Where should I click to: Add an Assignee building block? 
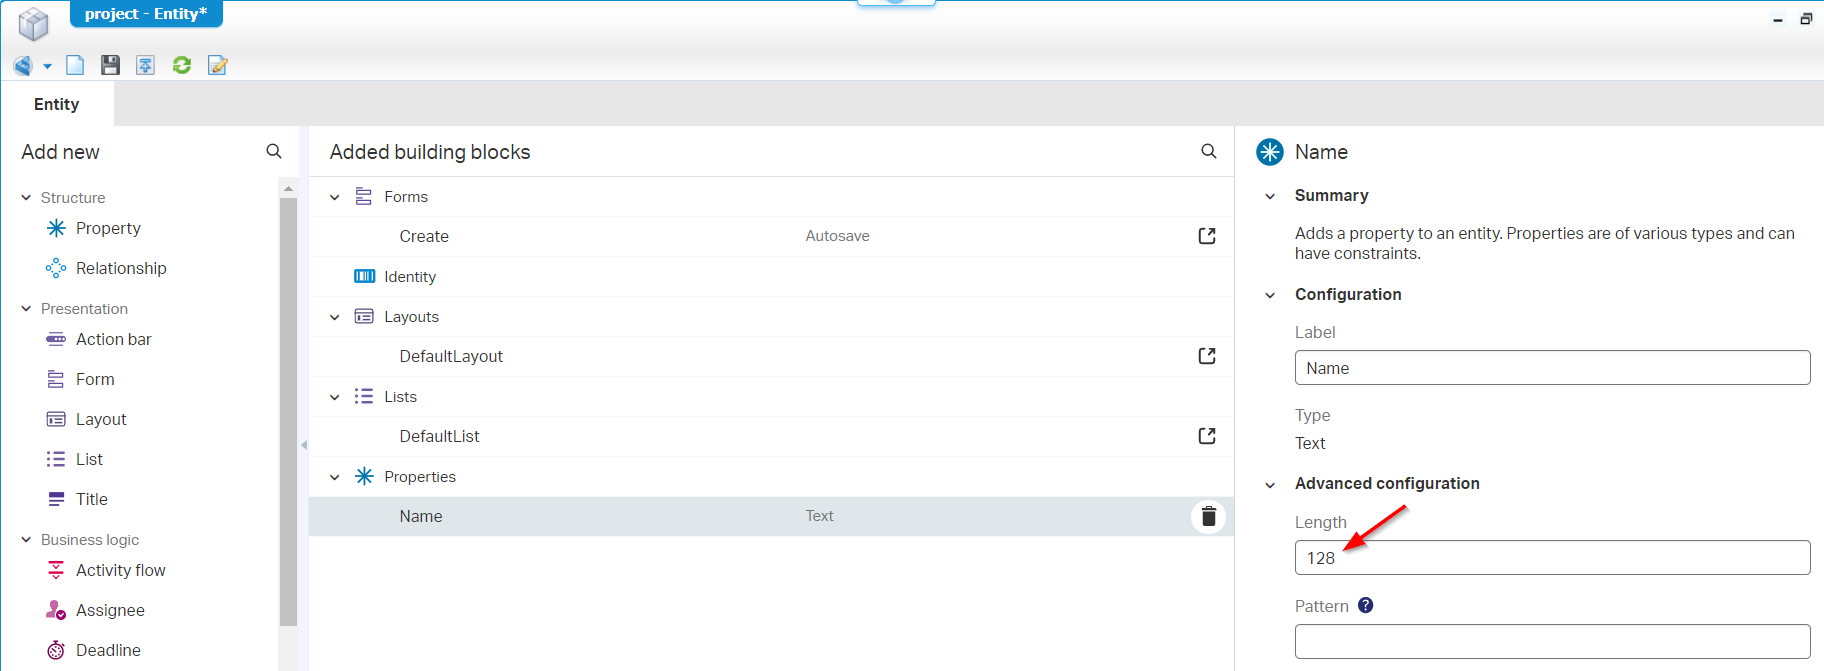pos(110,610)
